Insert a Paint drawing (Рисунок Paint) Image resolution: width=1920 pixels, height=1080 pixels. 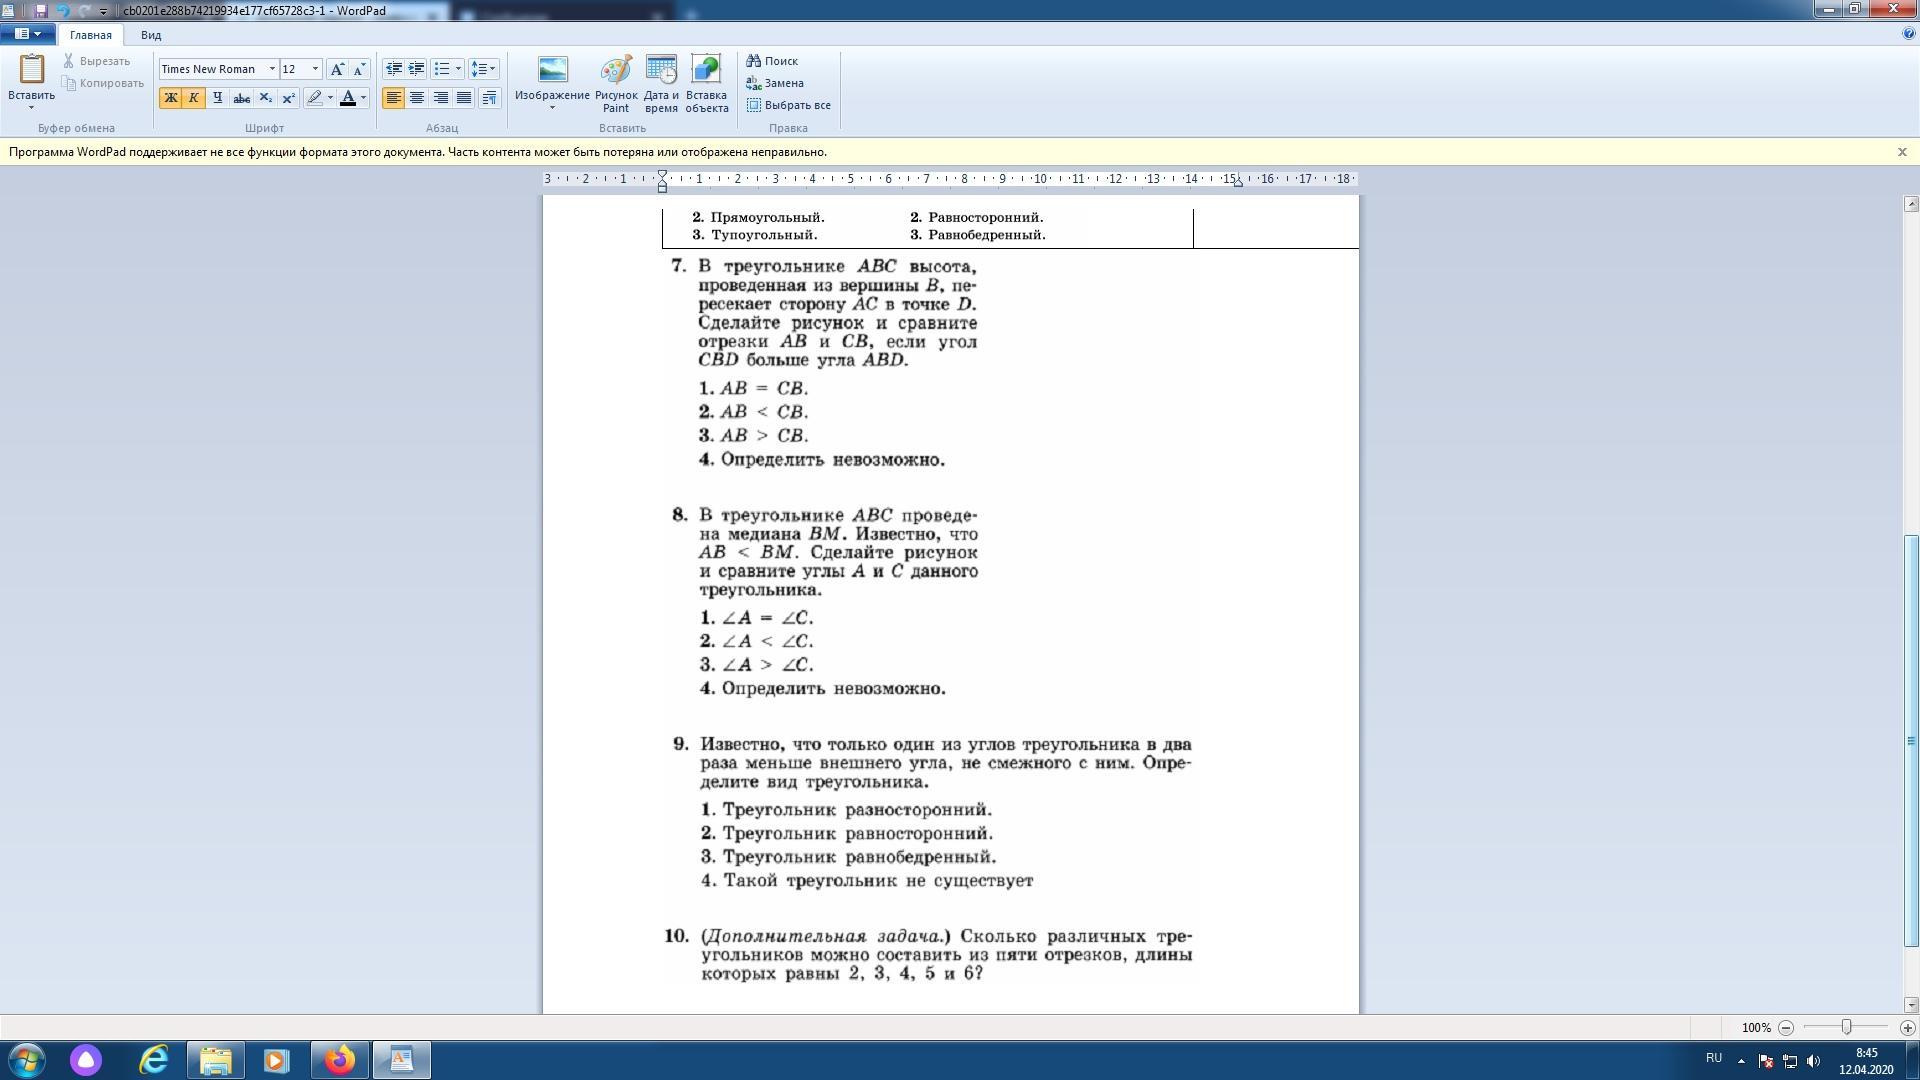pos(615,71)
